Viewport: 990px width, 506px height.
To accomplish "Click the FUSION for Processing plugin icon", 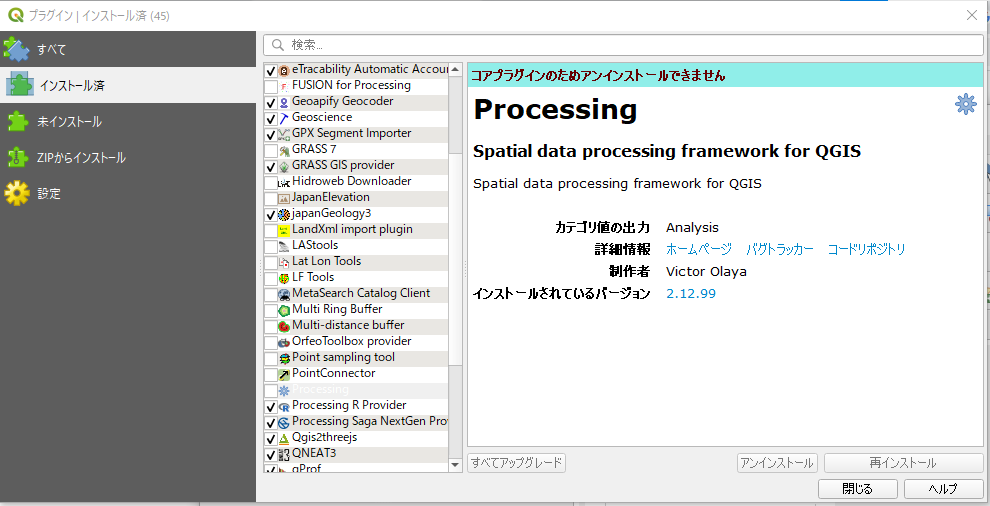I will tap(284, 87).
